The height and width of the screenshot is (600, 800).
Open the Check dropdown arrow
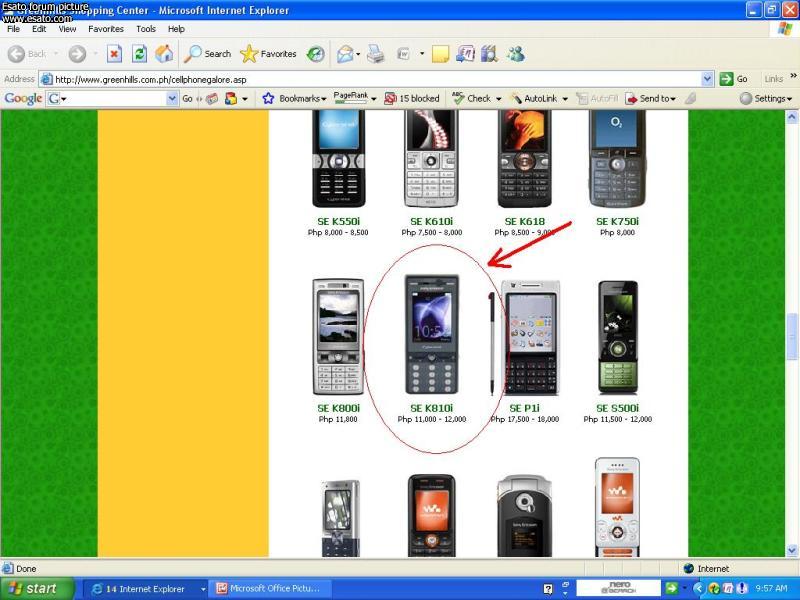pos(498,99)
